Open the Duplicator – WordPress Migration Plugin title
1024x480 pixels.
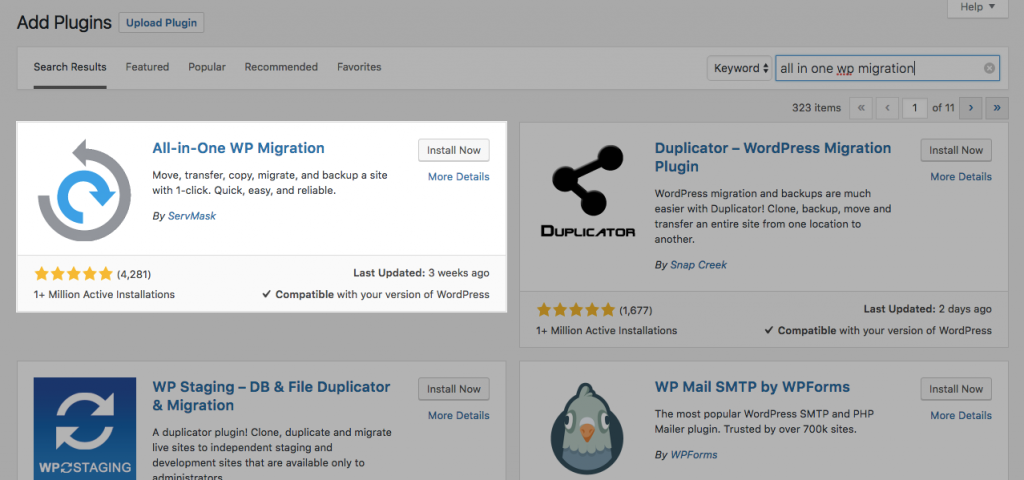click(773, 157)
